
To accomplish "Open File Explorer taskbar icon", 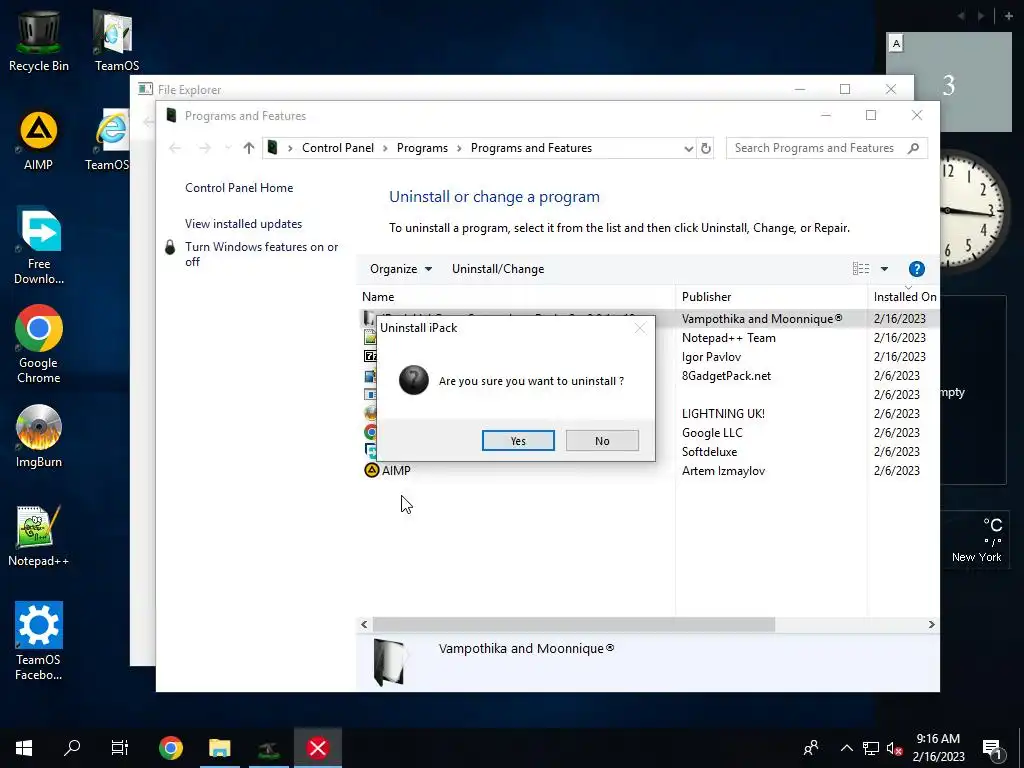I will tap(219, 748).
